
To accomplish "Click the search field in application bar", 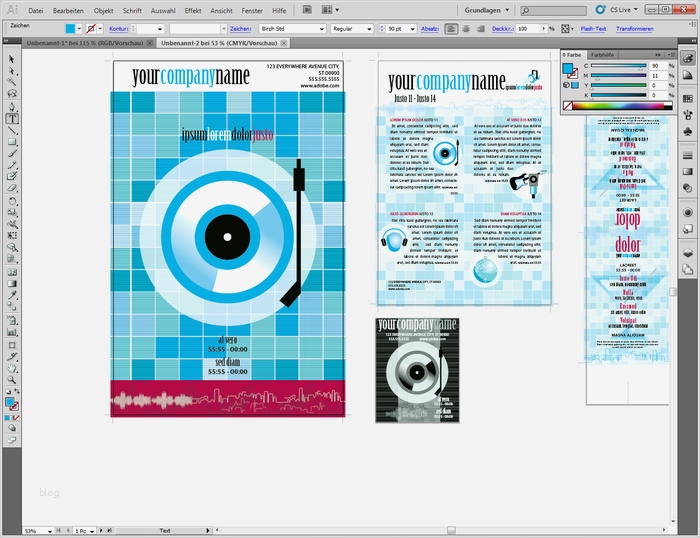I will [554, 10].
